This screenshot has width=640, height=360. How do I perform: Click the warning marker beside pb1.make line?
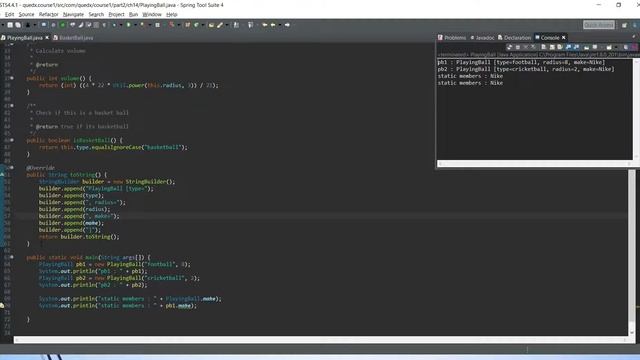(x=2, y=306)
